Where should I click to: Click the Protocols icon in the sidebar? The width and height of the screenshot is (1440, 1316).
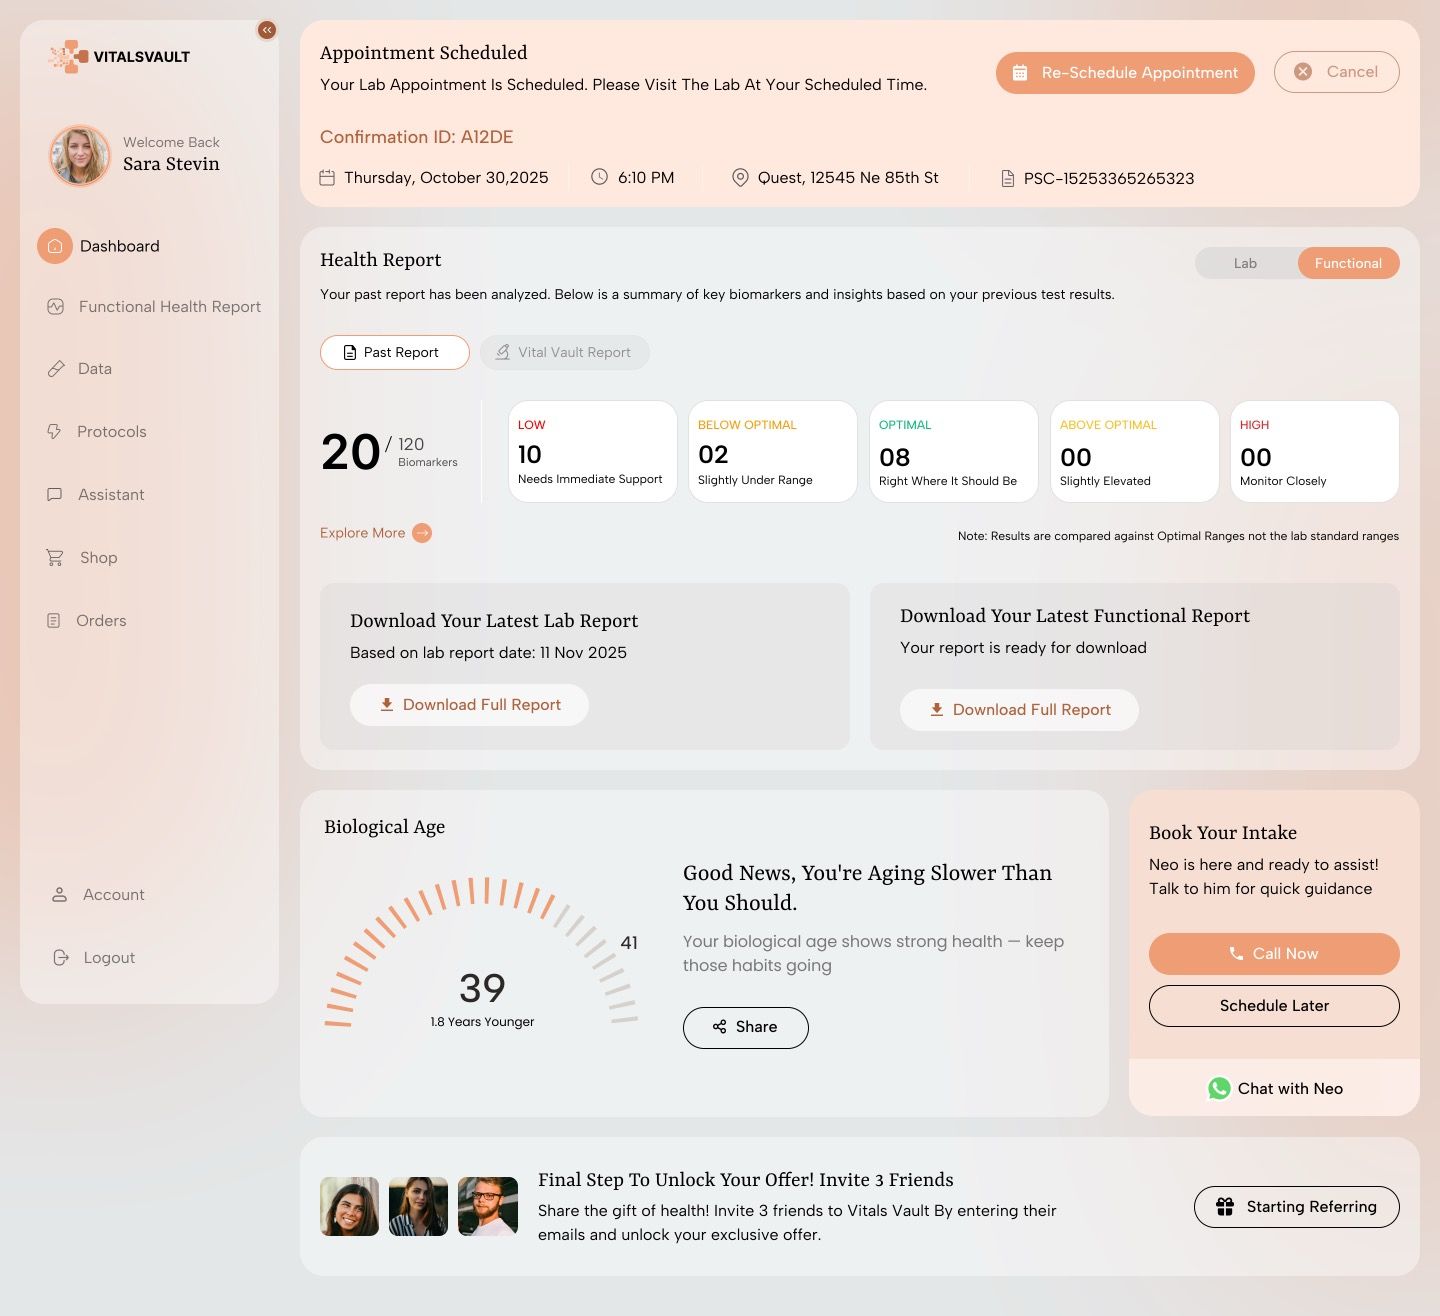(55, 432)
